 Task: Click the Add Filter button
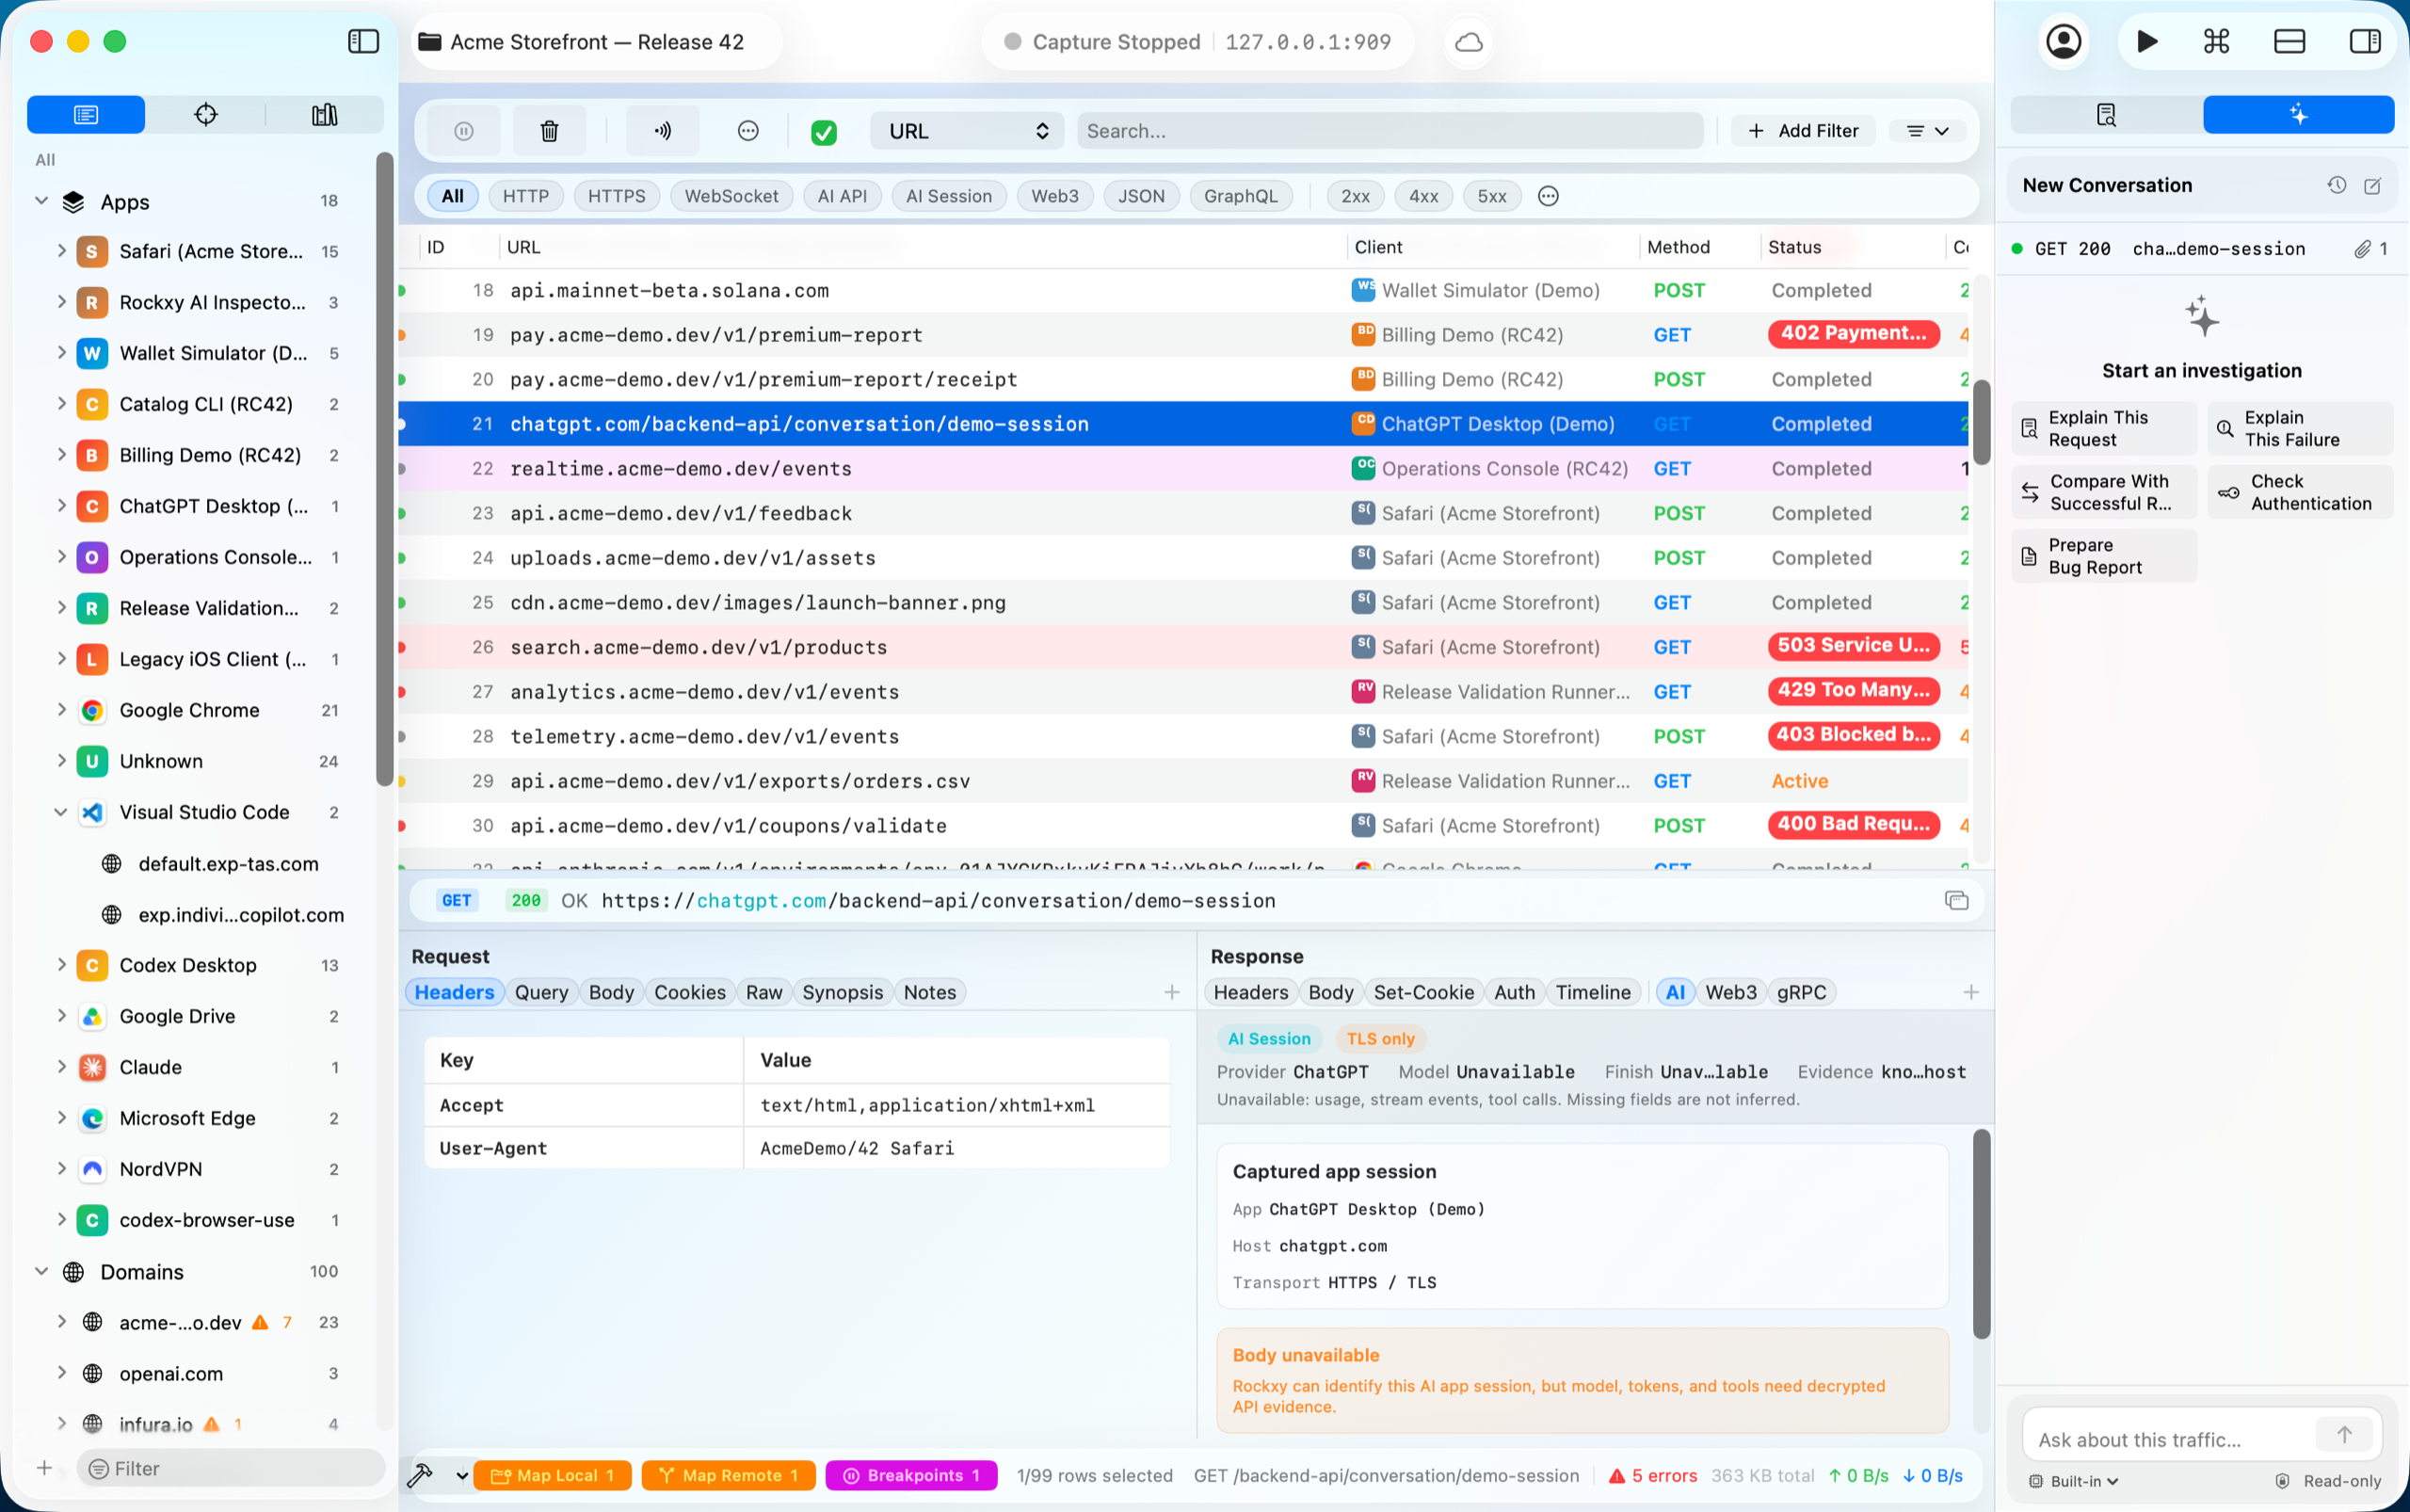(1803, 131)
